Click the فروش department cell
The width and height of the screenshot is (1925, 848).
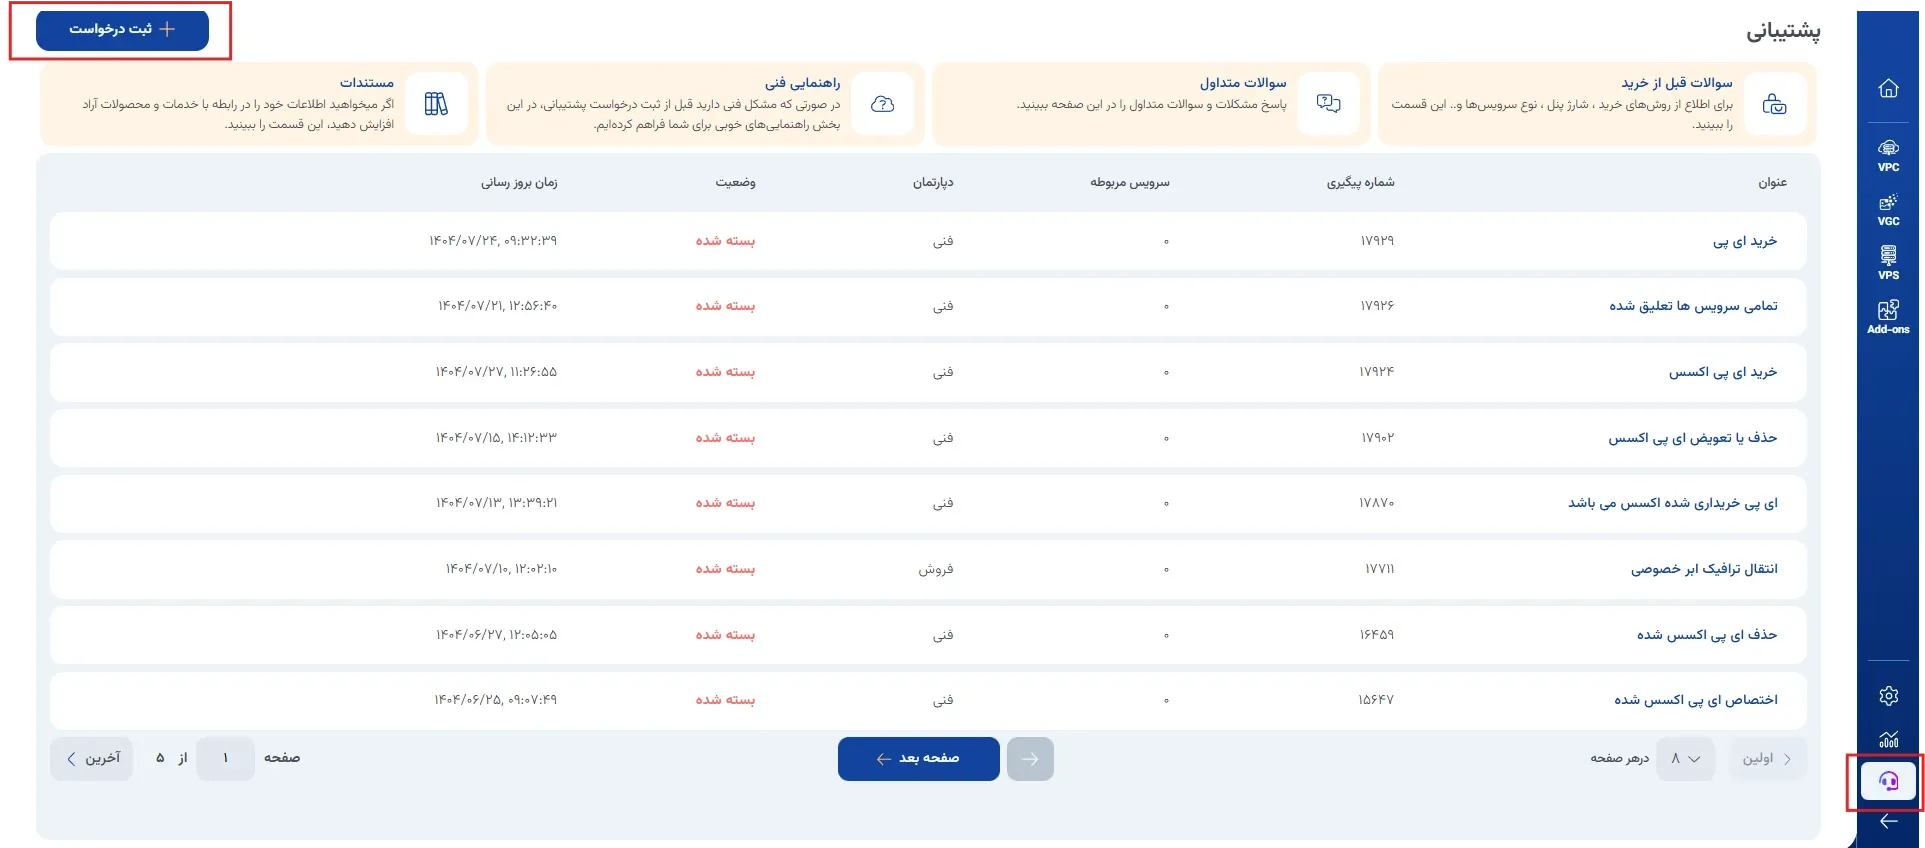pyautogui.click(x=936, y=569)
